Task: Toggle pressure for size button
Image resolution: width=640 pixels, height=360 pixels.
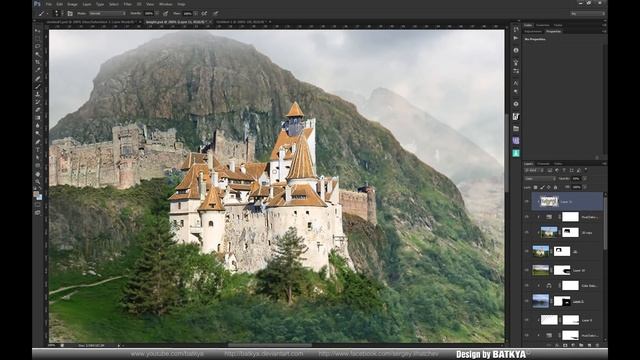Action: pos(216,13)
